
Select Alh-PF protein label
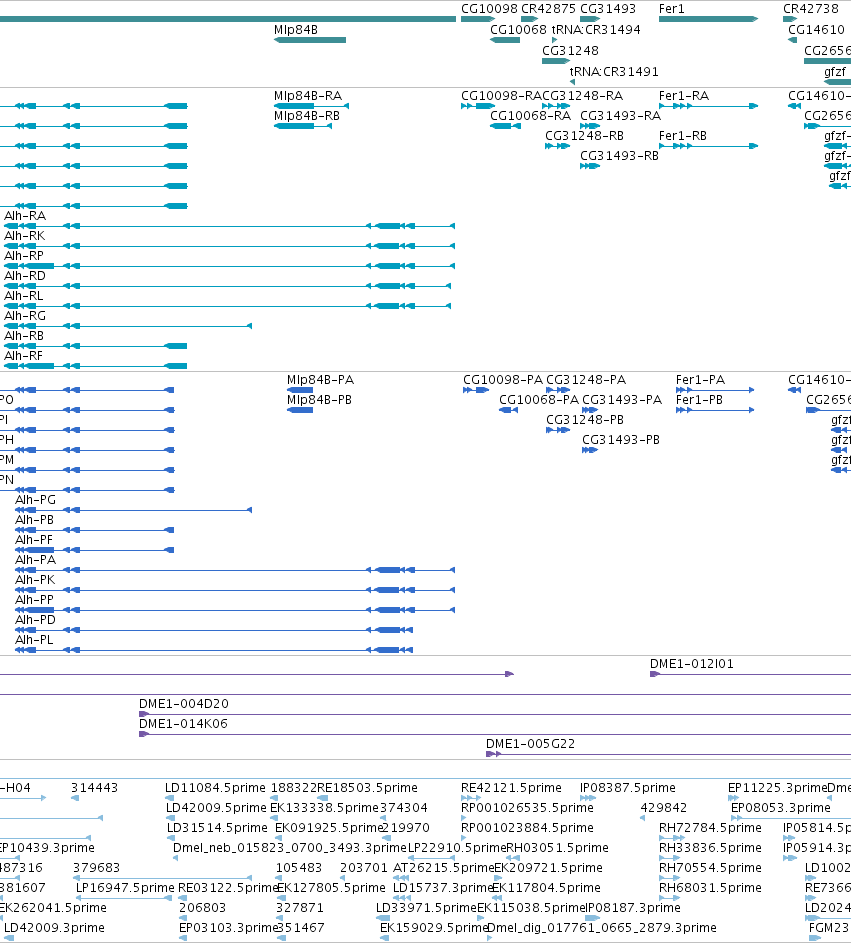(x=34, y=540)
